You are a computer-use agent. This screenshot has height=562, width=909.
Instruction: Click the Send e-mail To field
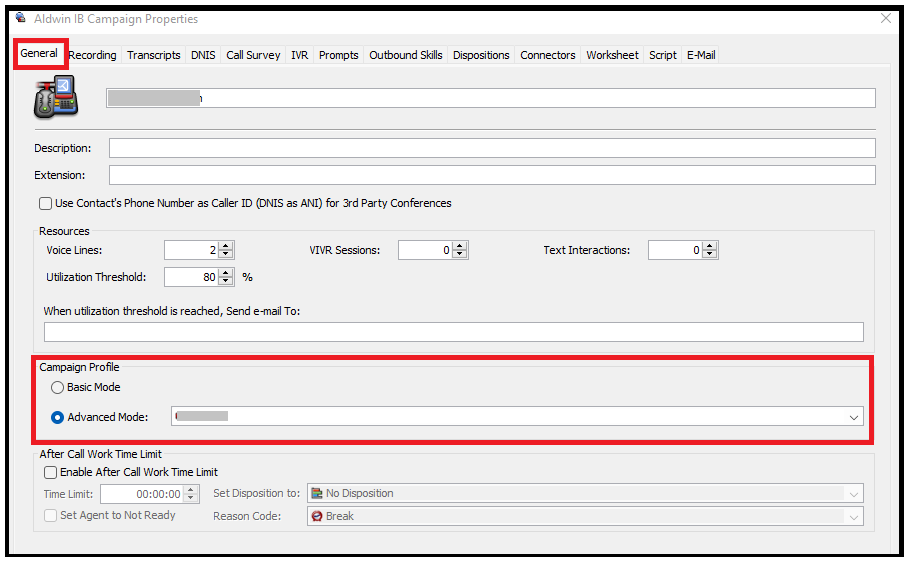coord(454,332)
